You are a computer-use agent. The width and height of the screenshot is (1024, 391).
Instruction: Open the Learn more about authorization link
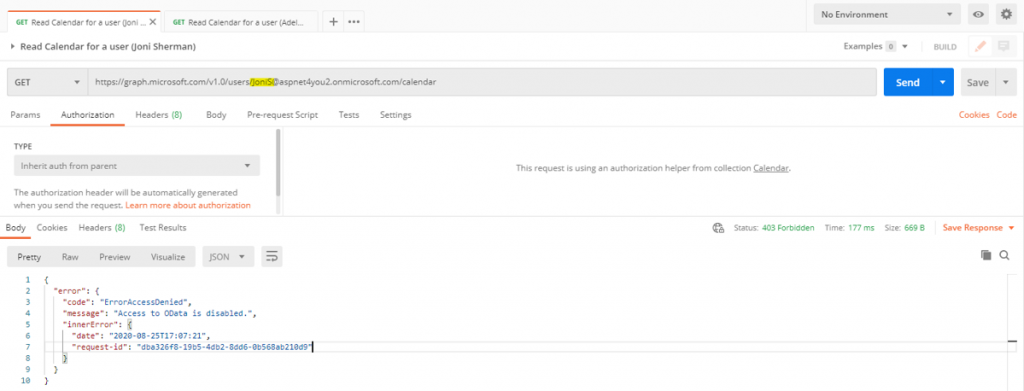coord(188,205)
